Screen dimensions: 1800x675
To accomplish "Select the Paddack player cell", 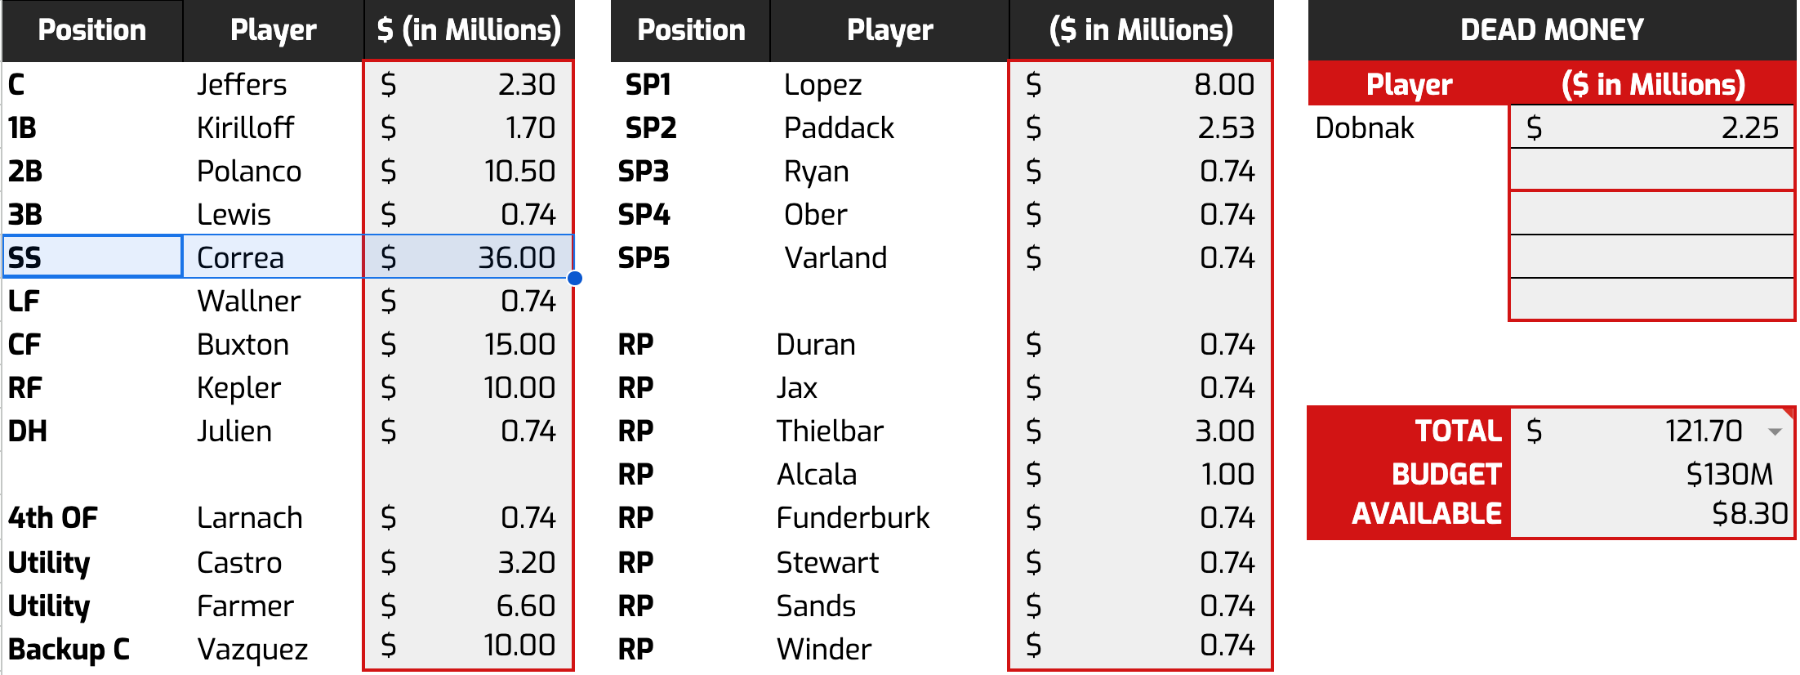I will tap(888, 128).
